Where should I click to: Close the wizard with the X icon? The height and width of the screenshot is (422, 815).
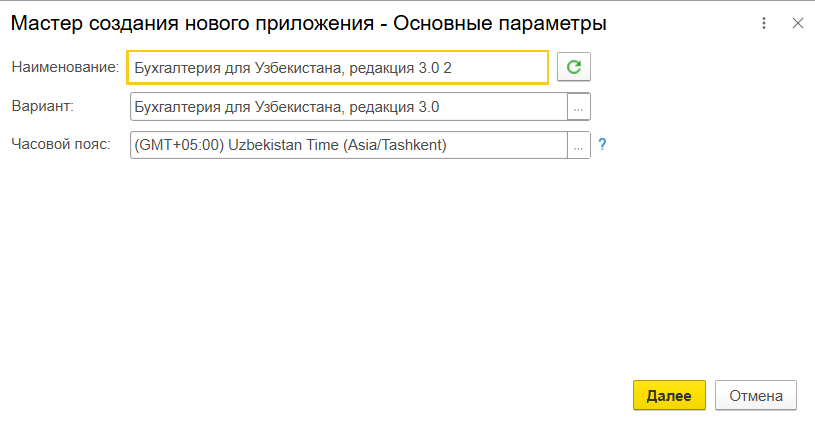(797, 23)
